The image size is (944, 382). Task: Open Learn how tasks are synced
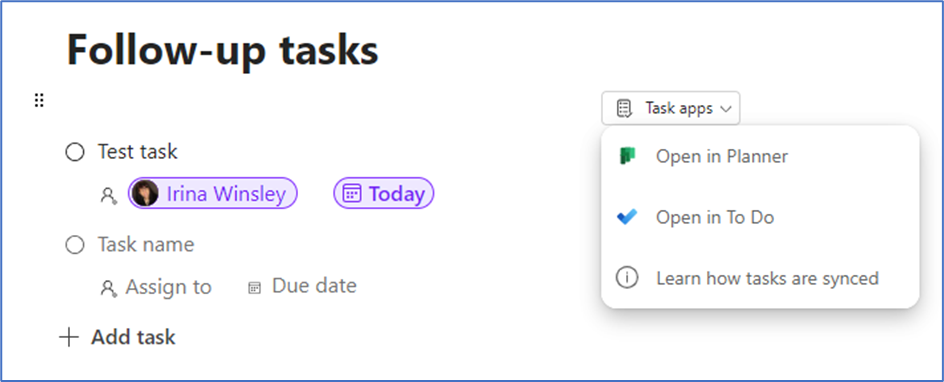[x=760, y=279]
